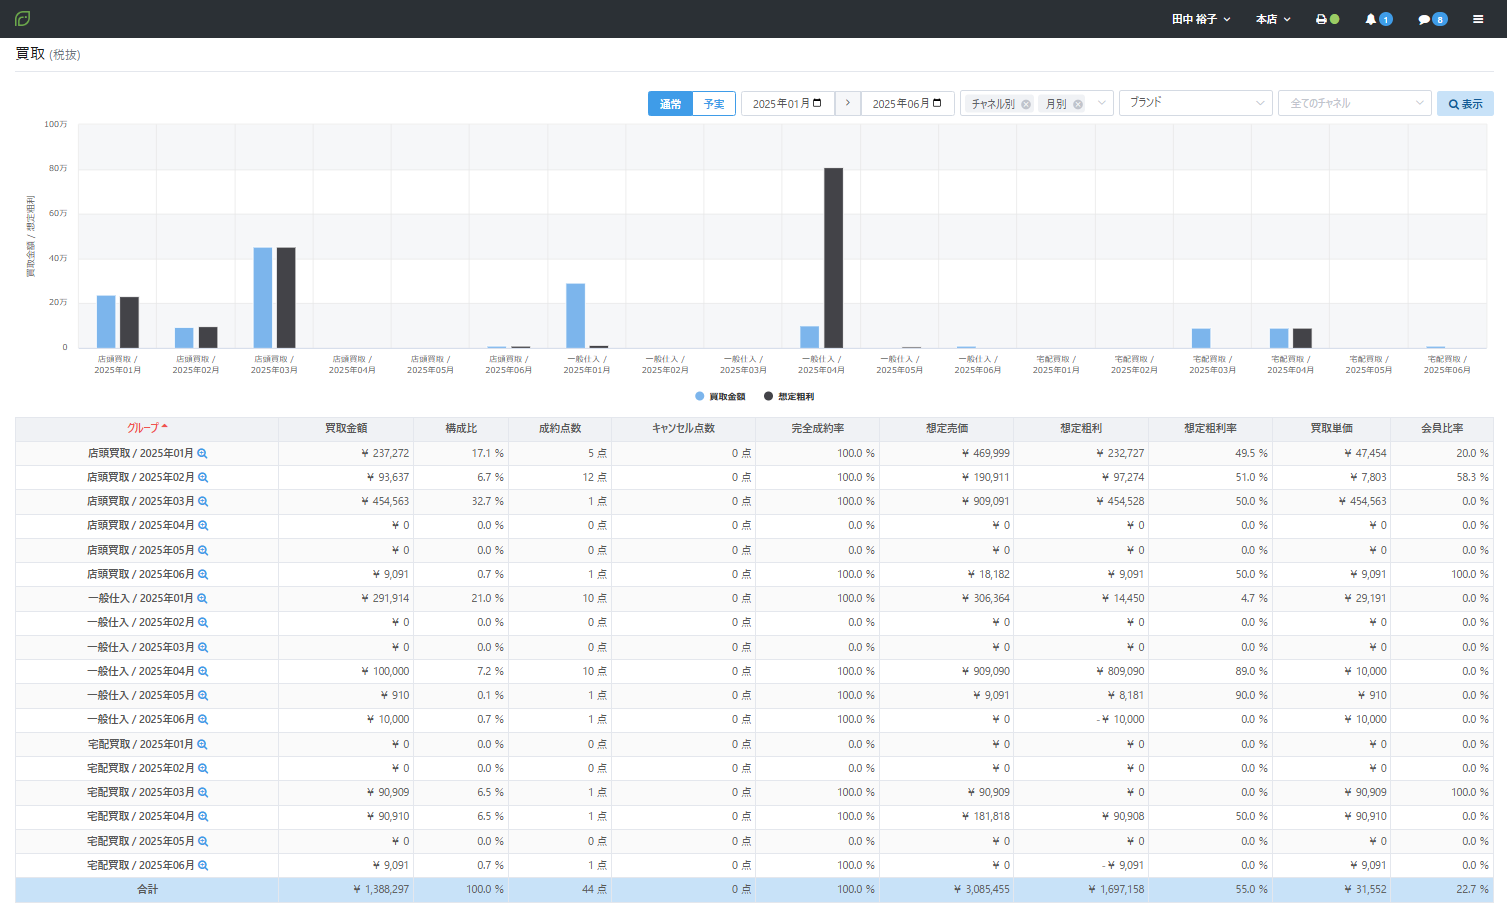Click magnifier icon beside 店頭買取 / 2025年01月
Image resolution: width=1507 pixels, height=910 pixels.
tap(203, 453)
